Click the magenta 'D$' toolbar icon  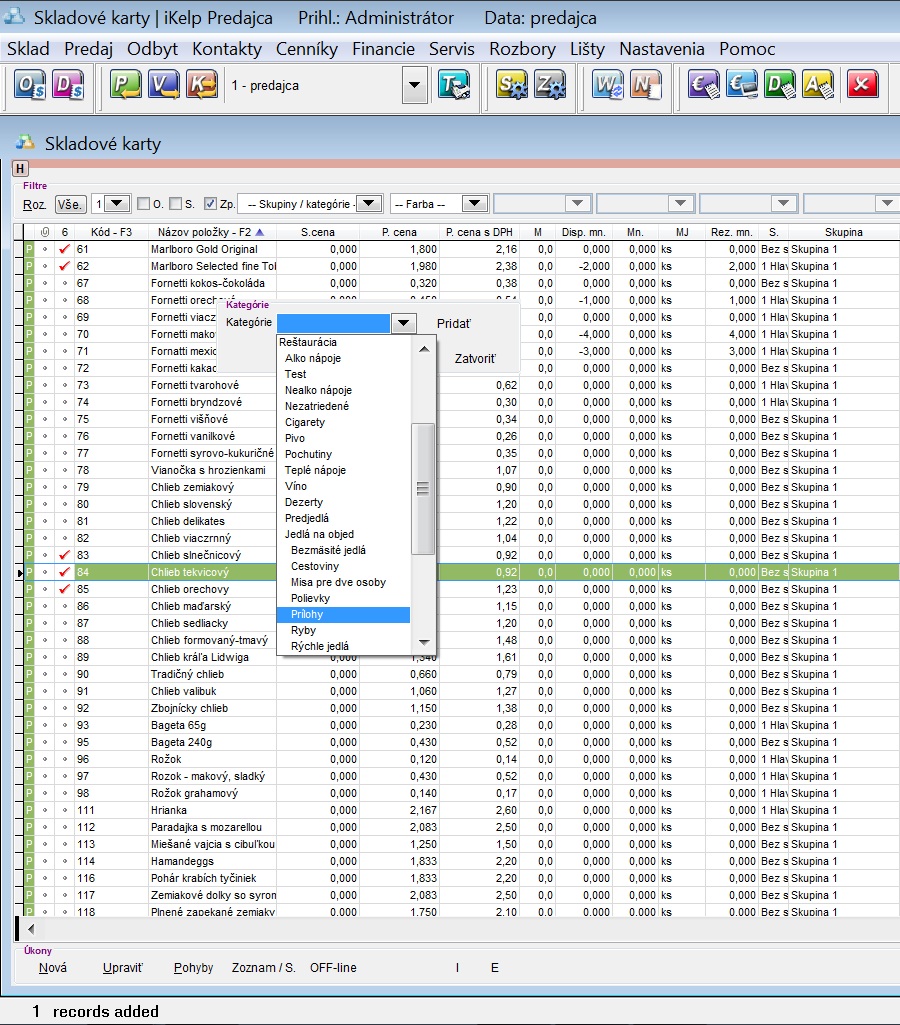tap(68, 86)
